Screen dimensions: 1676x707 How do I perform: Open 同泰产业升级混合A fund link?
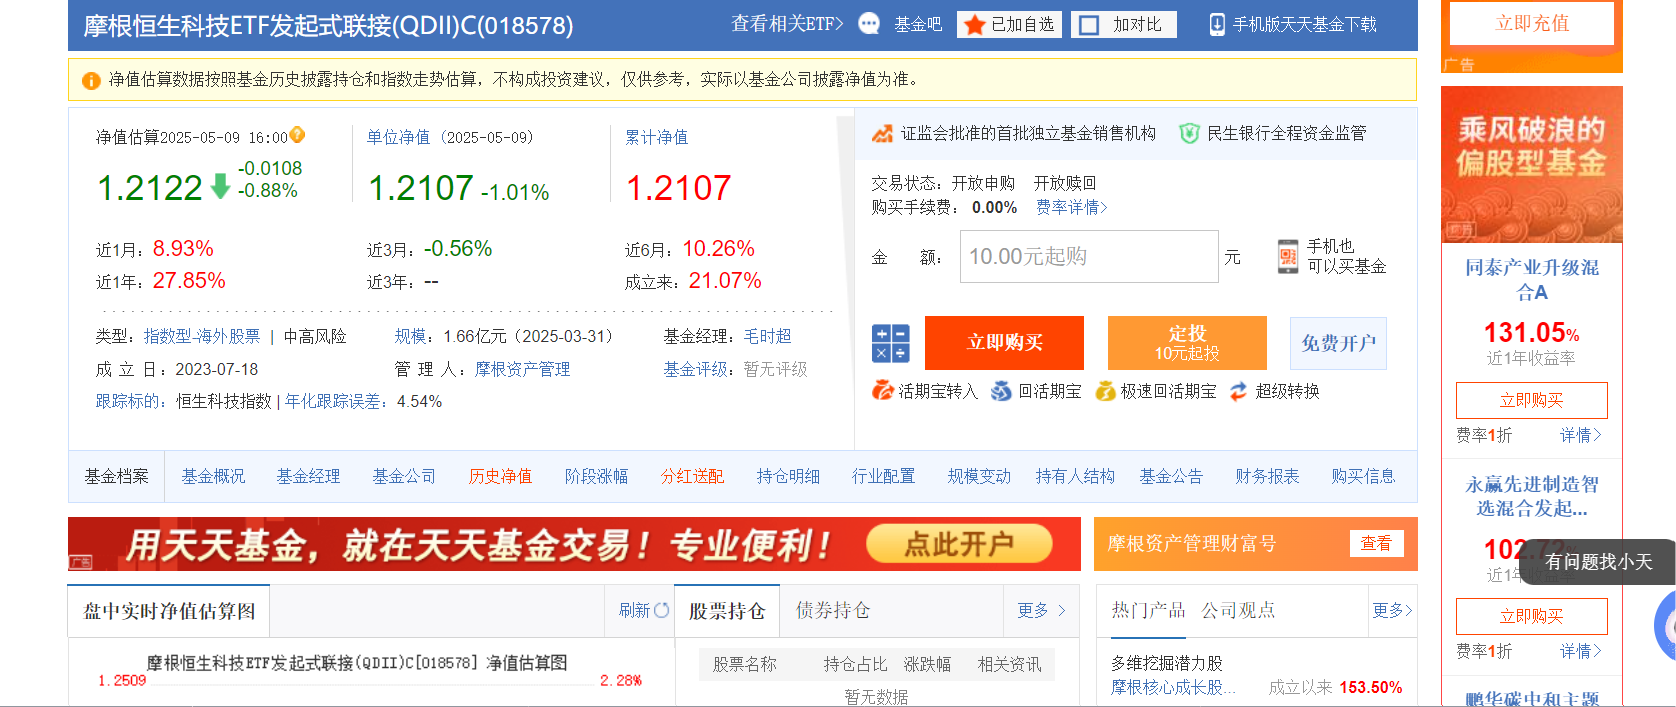click(1532, 279)
